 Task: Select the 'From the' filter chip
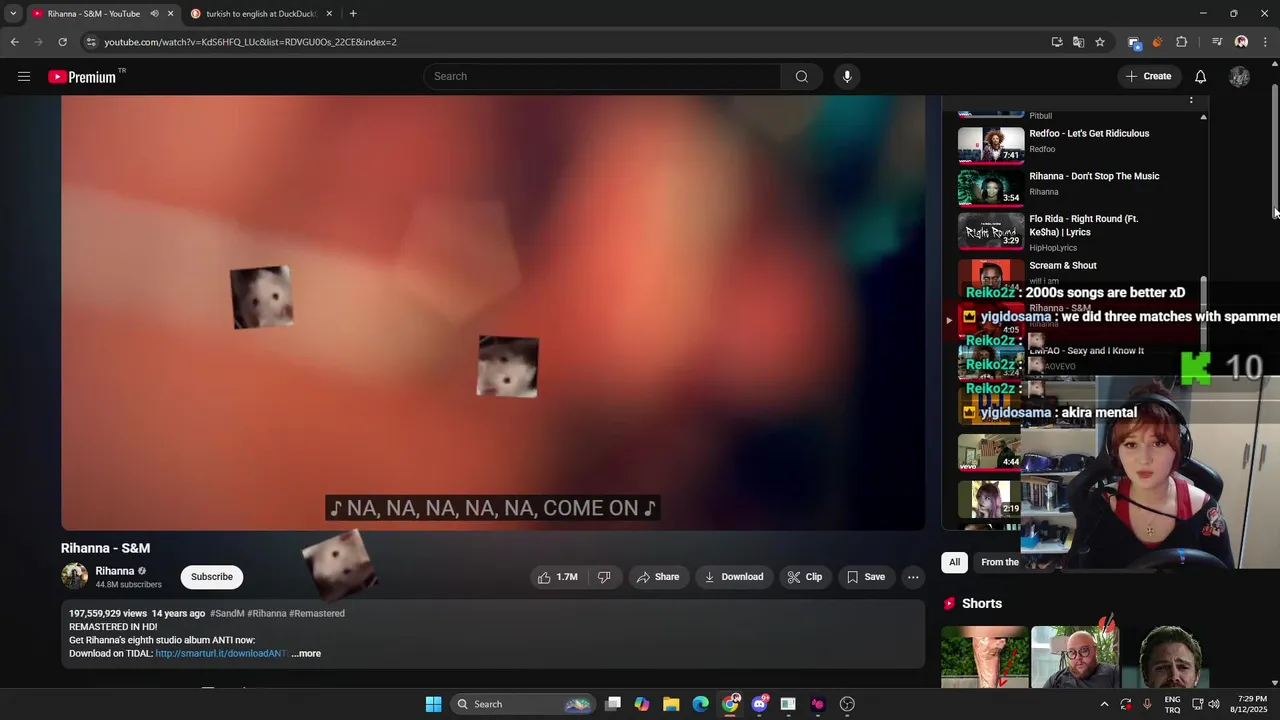click(999, 562)
